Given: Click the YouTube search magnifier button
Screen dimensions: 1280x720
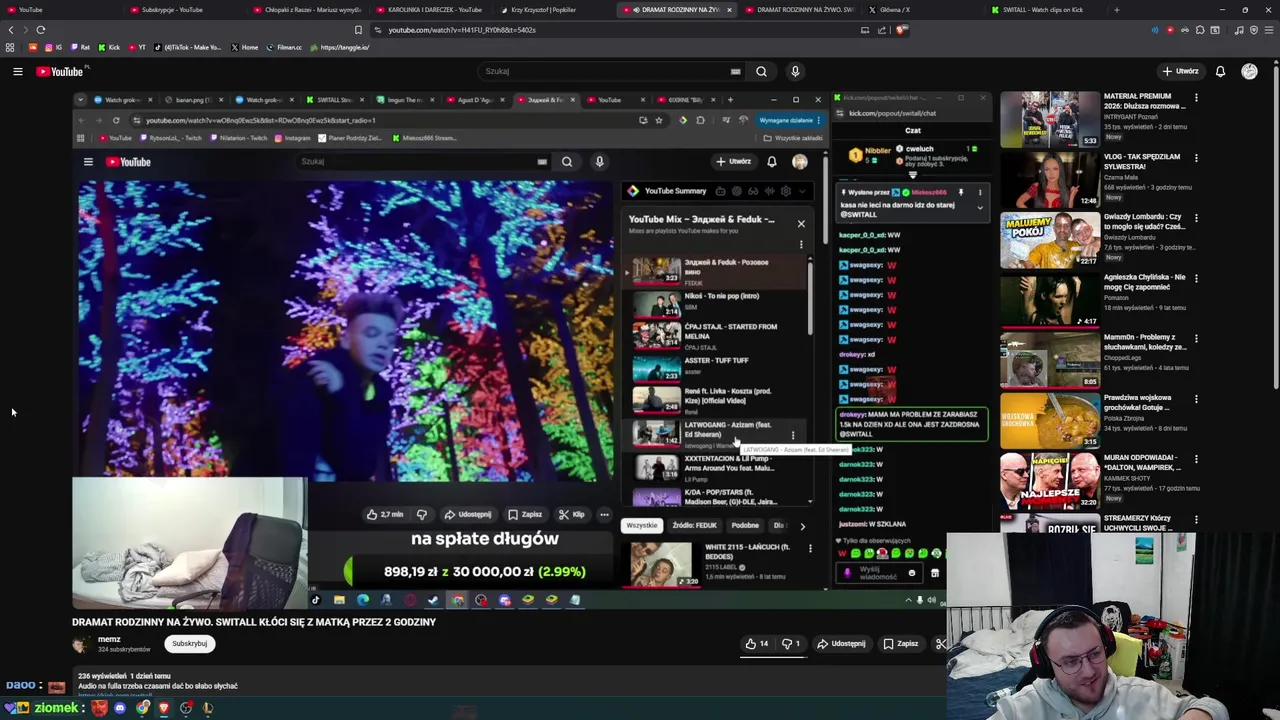Looking at the screenshot, I should [761, 71].
